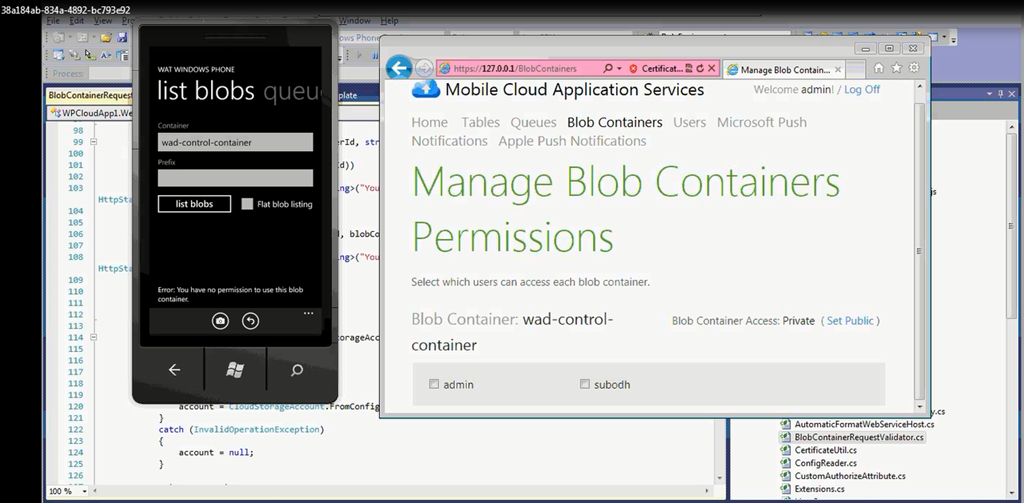Open Apple Push Notifications link
The width and height of the screenshot is (1024, 503).
[573, 141]
